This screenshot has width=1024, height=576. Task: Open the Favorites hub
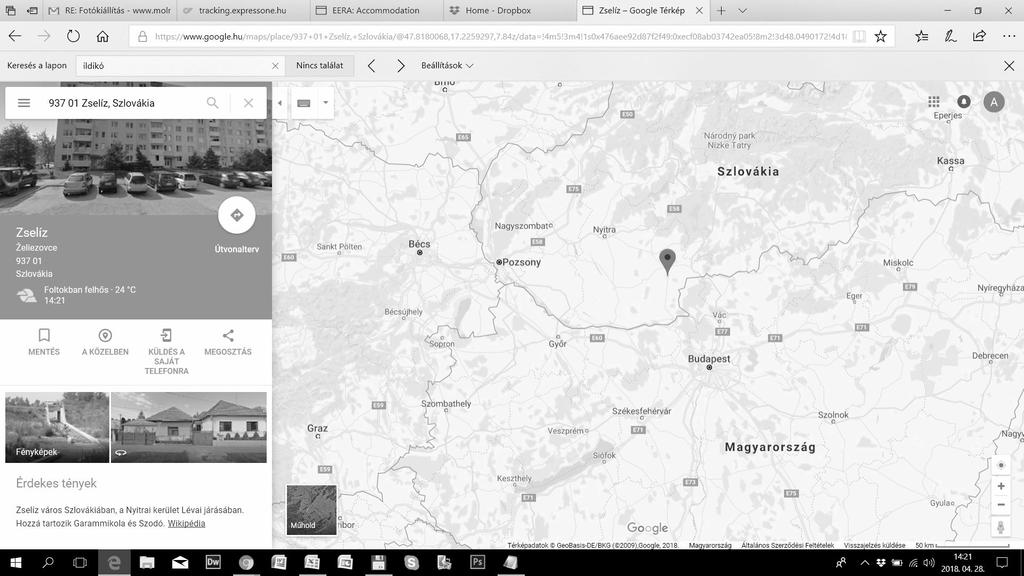(x=921, y=37)
